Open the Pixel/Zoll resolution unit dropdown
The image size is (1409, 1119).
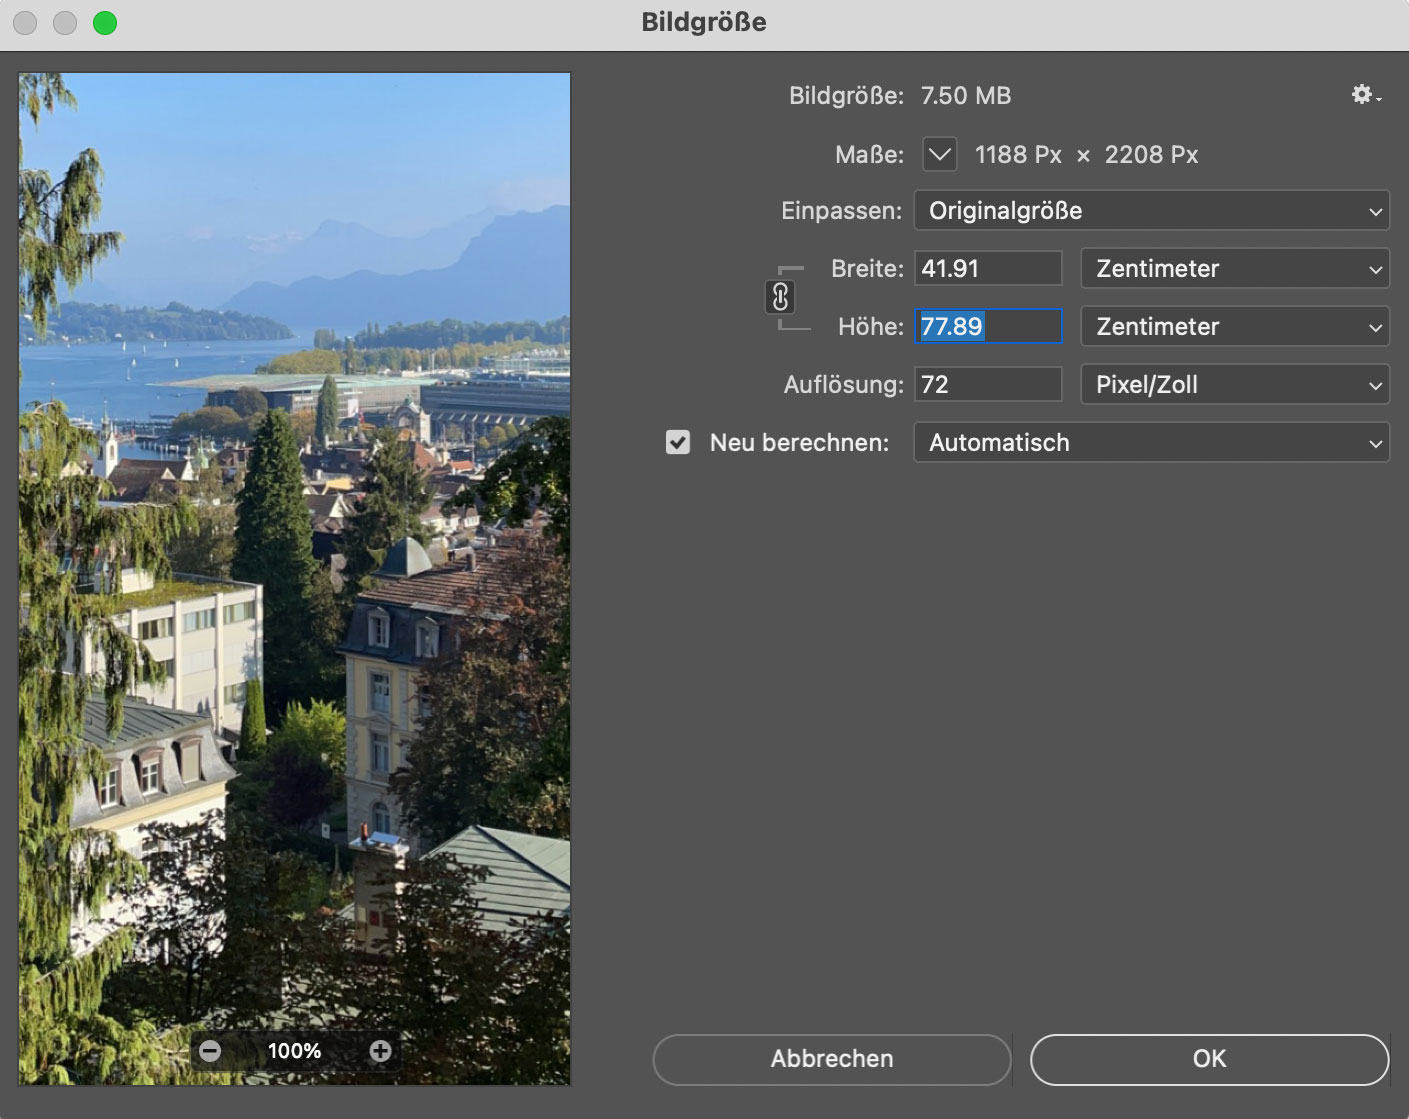[1235, 385]
